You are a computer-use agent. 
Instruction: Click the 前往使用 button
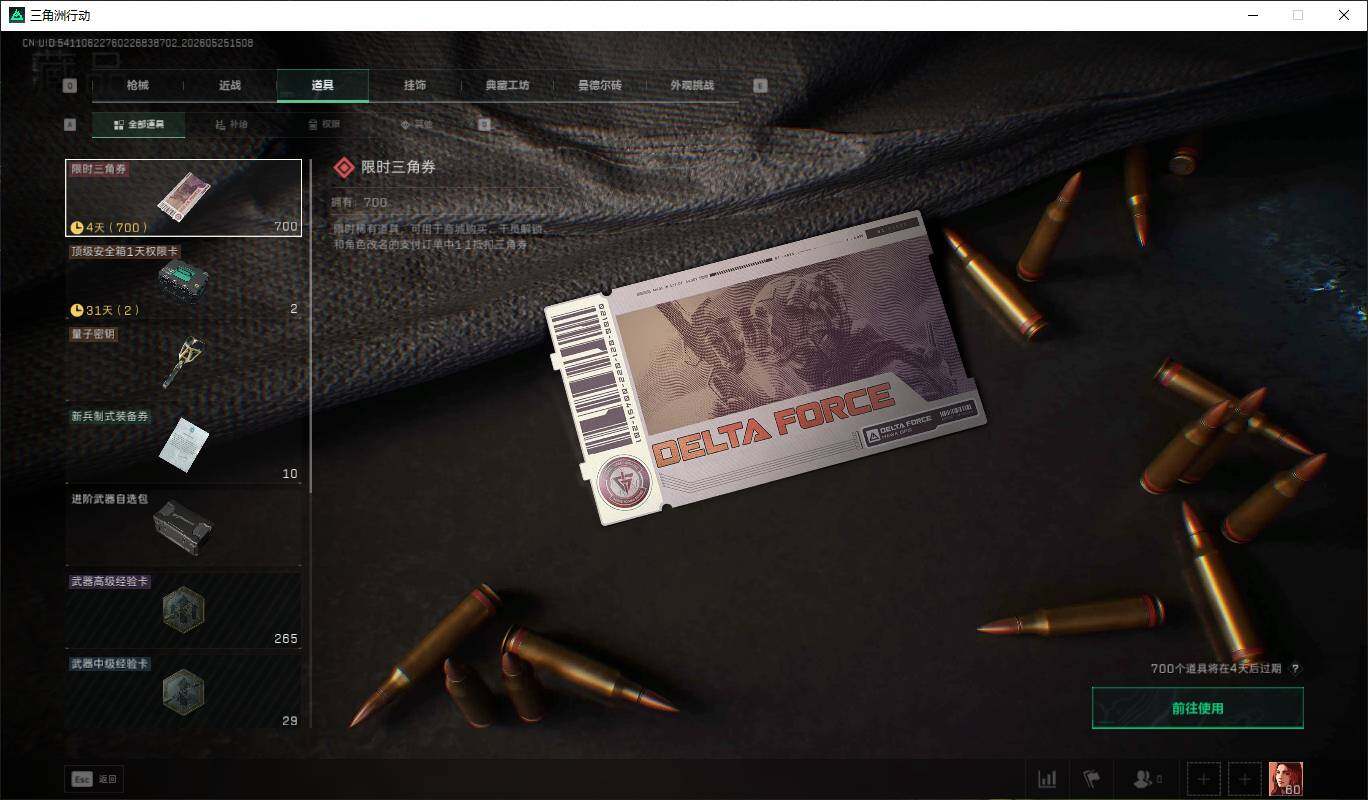pyautogui.click(x=1197, y=708)
